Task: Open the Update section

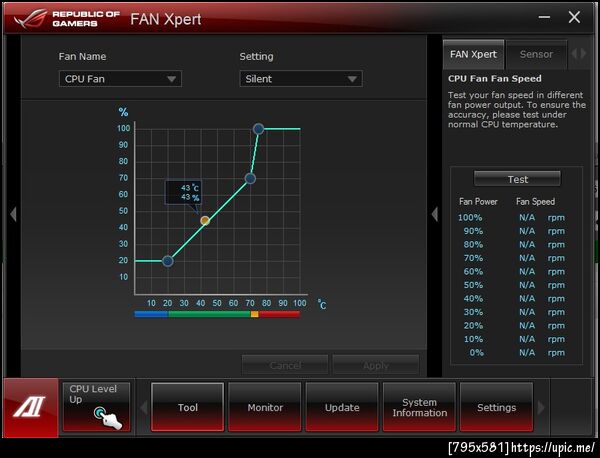Action: click(x=342, y=407)
